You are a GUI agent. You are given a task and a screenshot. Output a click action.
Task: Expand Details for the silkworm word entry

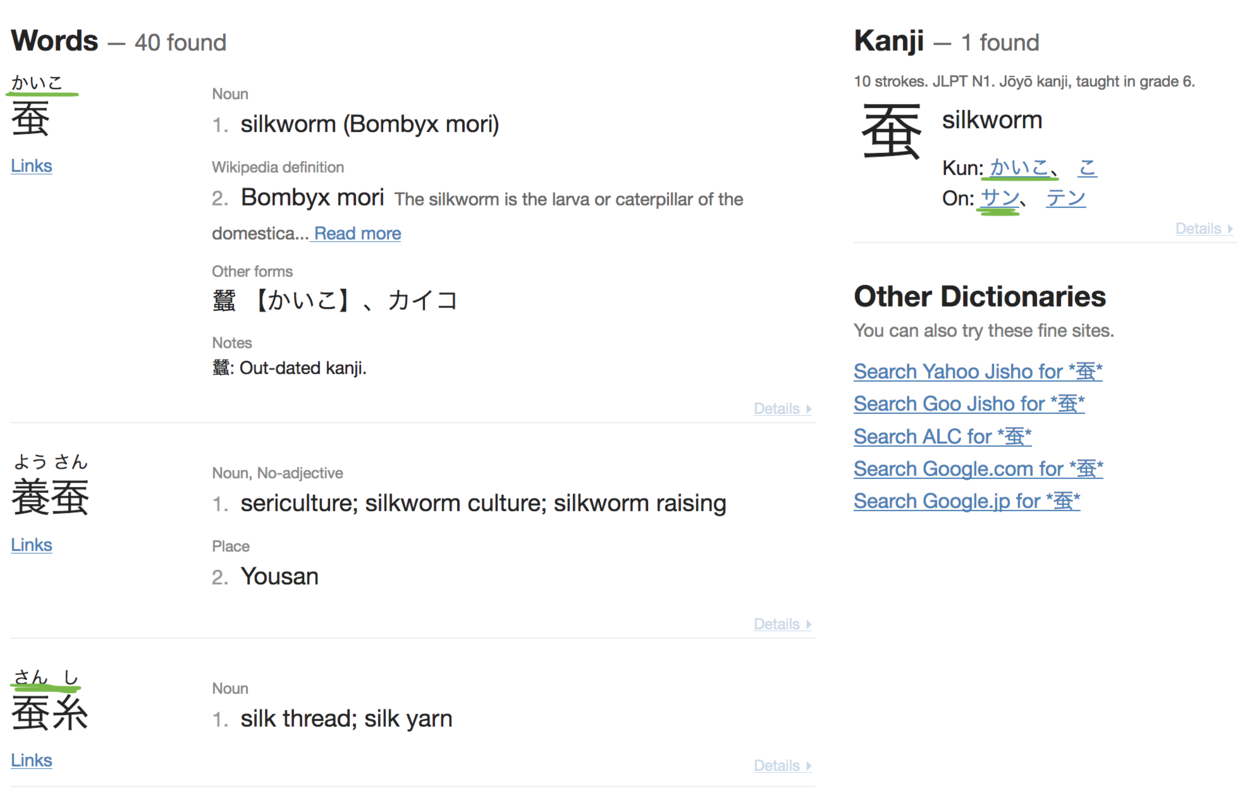click(x=782, y=408)
